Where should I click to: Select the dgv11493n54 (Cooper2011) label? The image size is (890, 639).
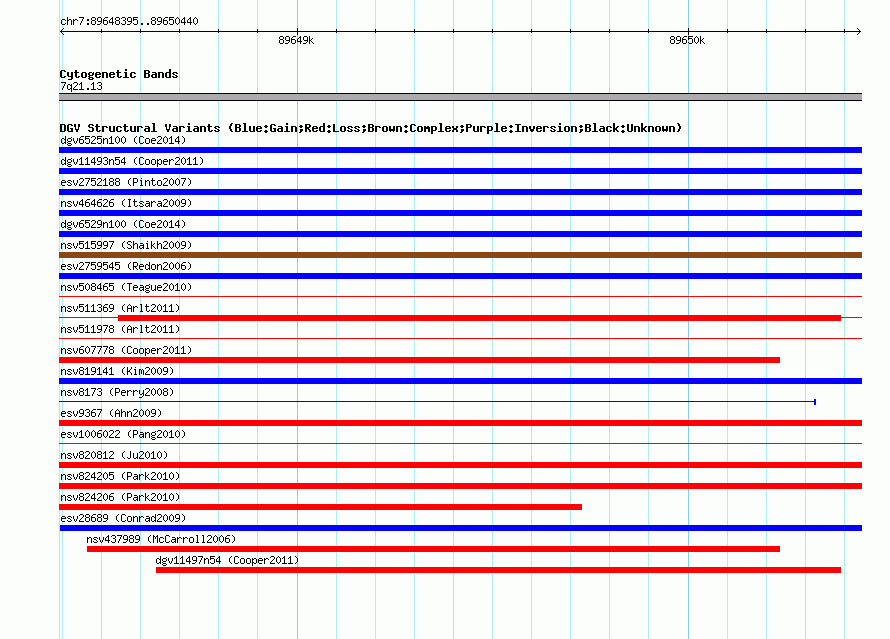coord(132,161)
